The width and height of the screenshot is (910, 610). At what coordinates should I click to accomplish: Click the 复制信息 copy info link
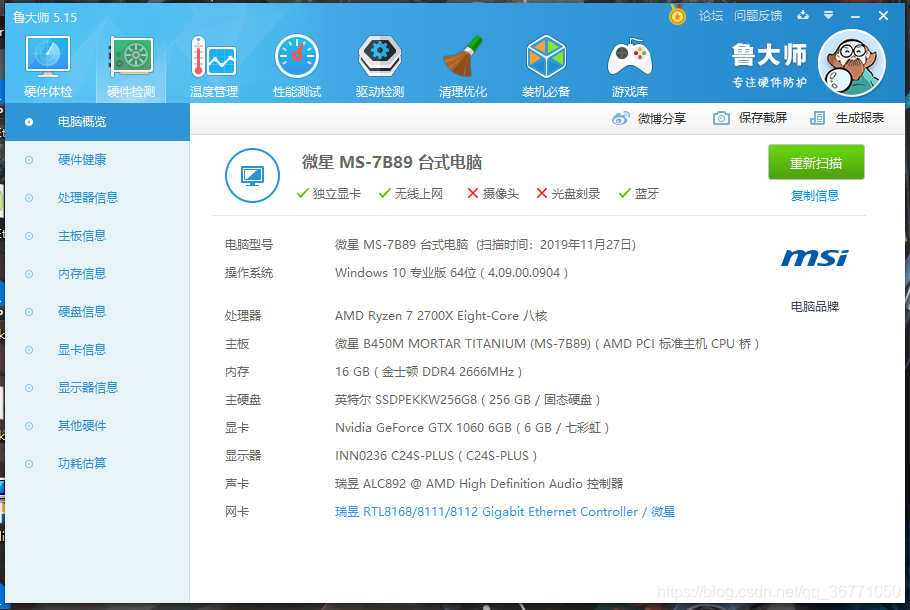[815, 196]
